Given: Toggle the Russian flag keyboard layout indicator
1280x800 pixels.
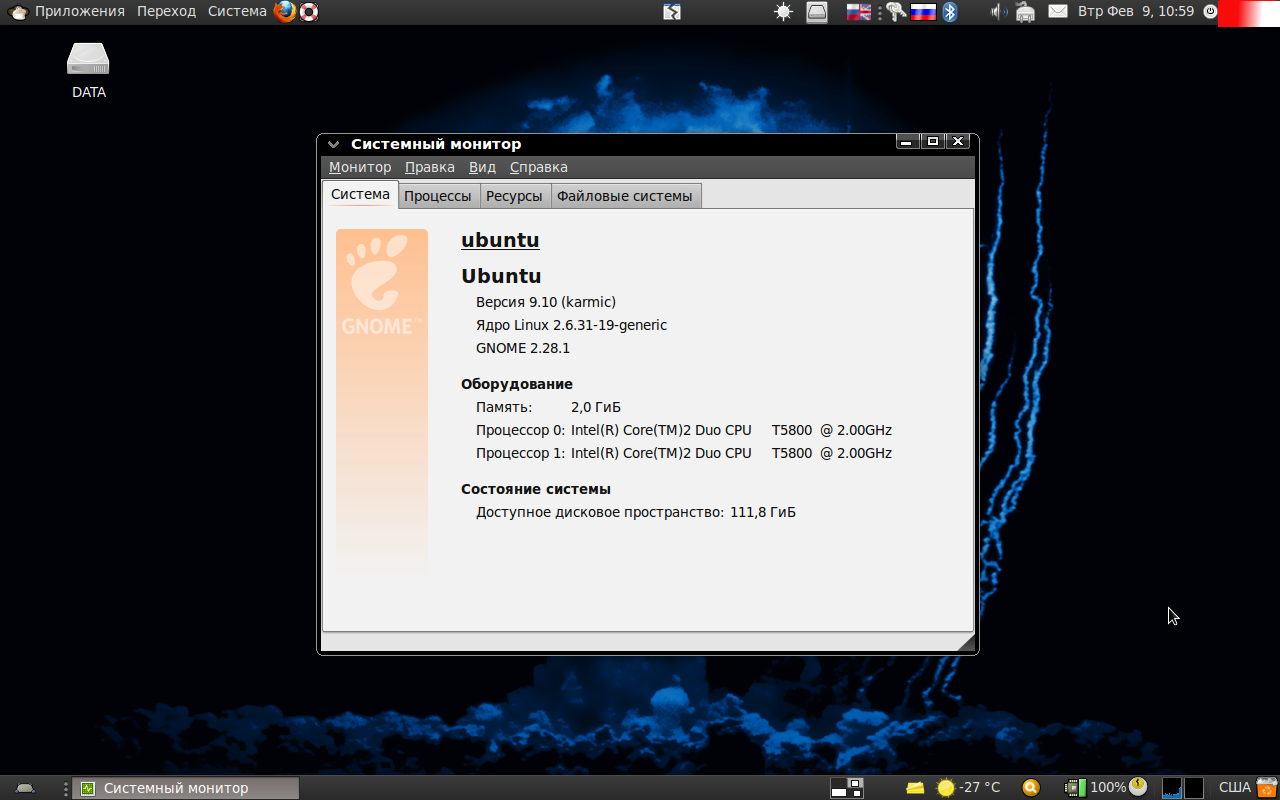Looking at the screenshot, I should [x=922, y=12].
